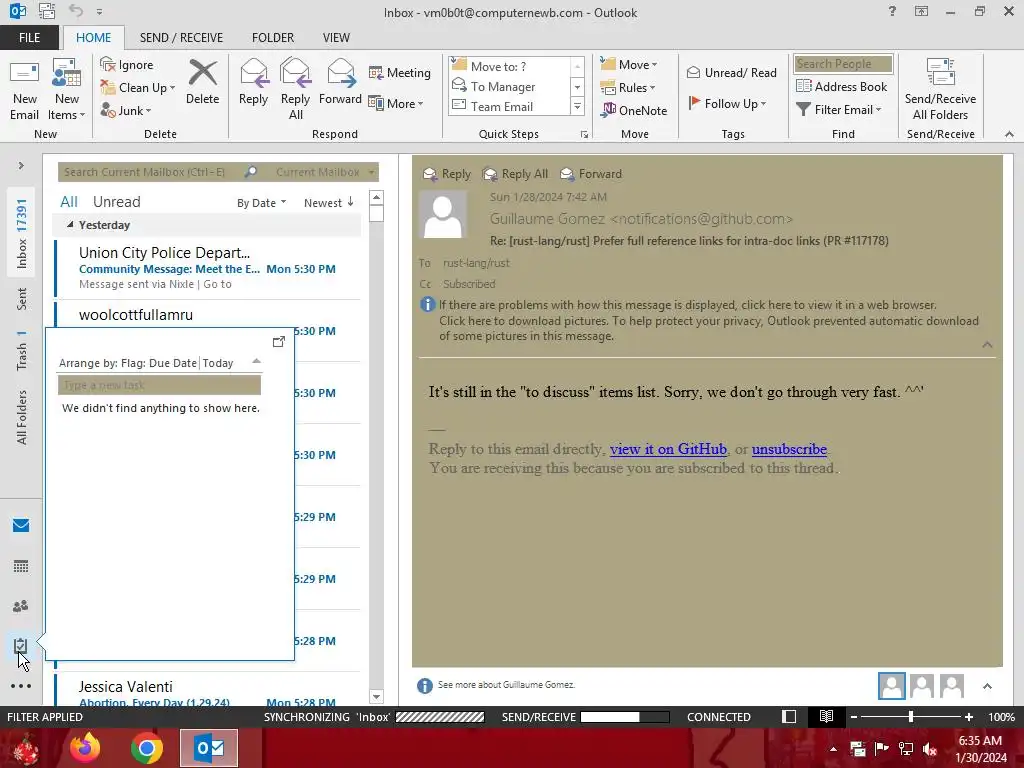Send the message to OneNote
The height and width of the screenshot is (768, 1024).
[x=634, y=110]
